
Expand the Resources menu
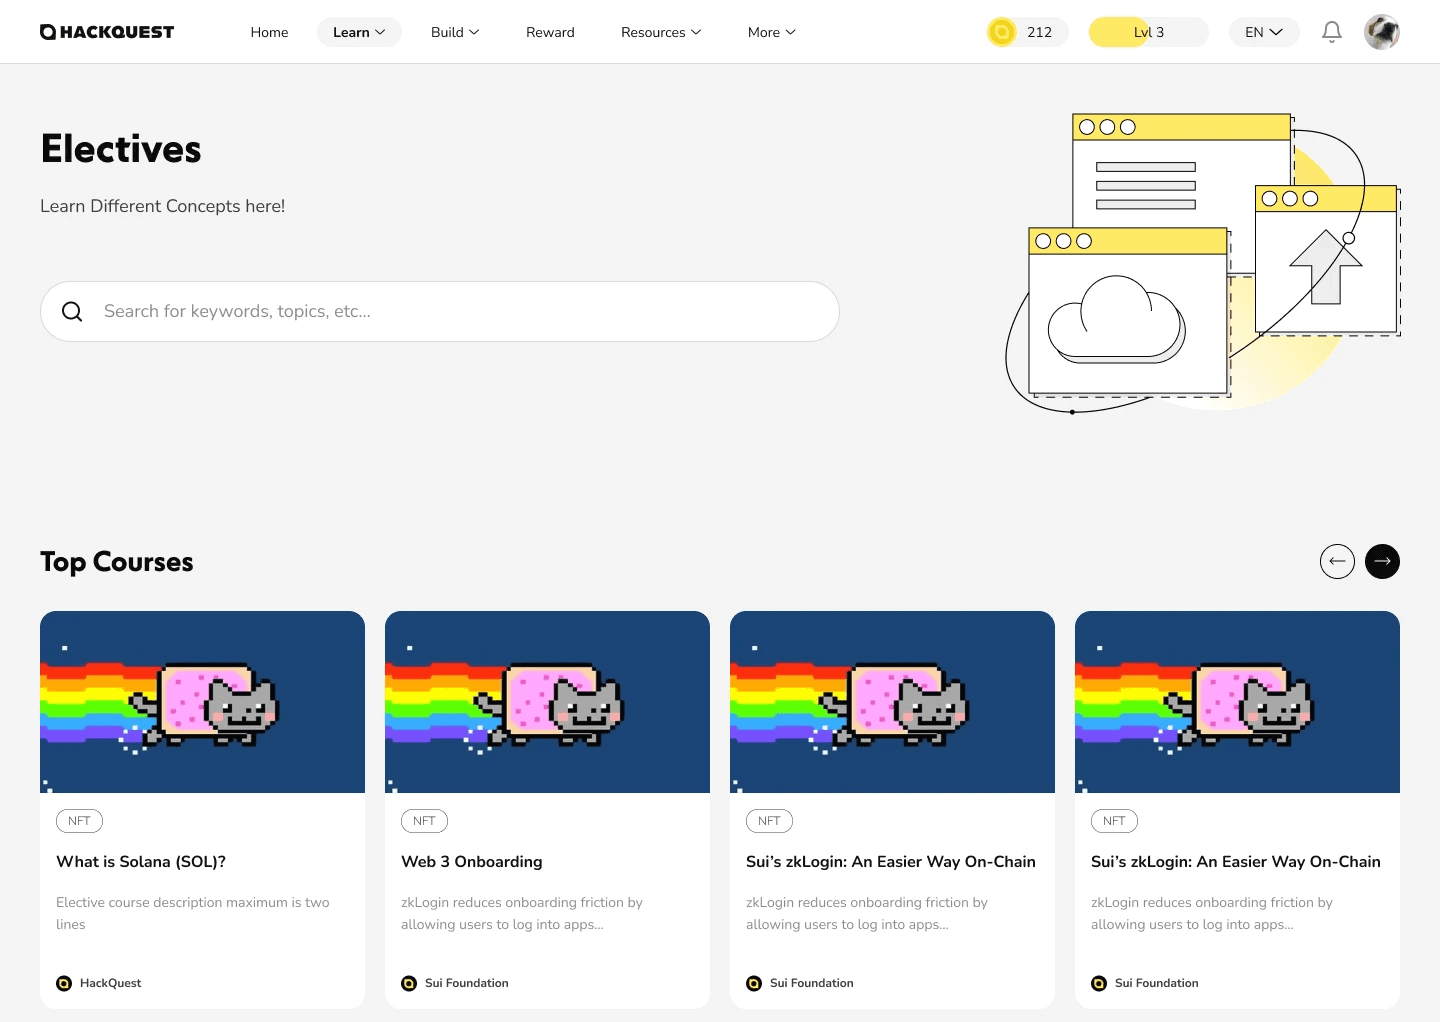pos(661,32)
